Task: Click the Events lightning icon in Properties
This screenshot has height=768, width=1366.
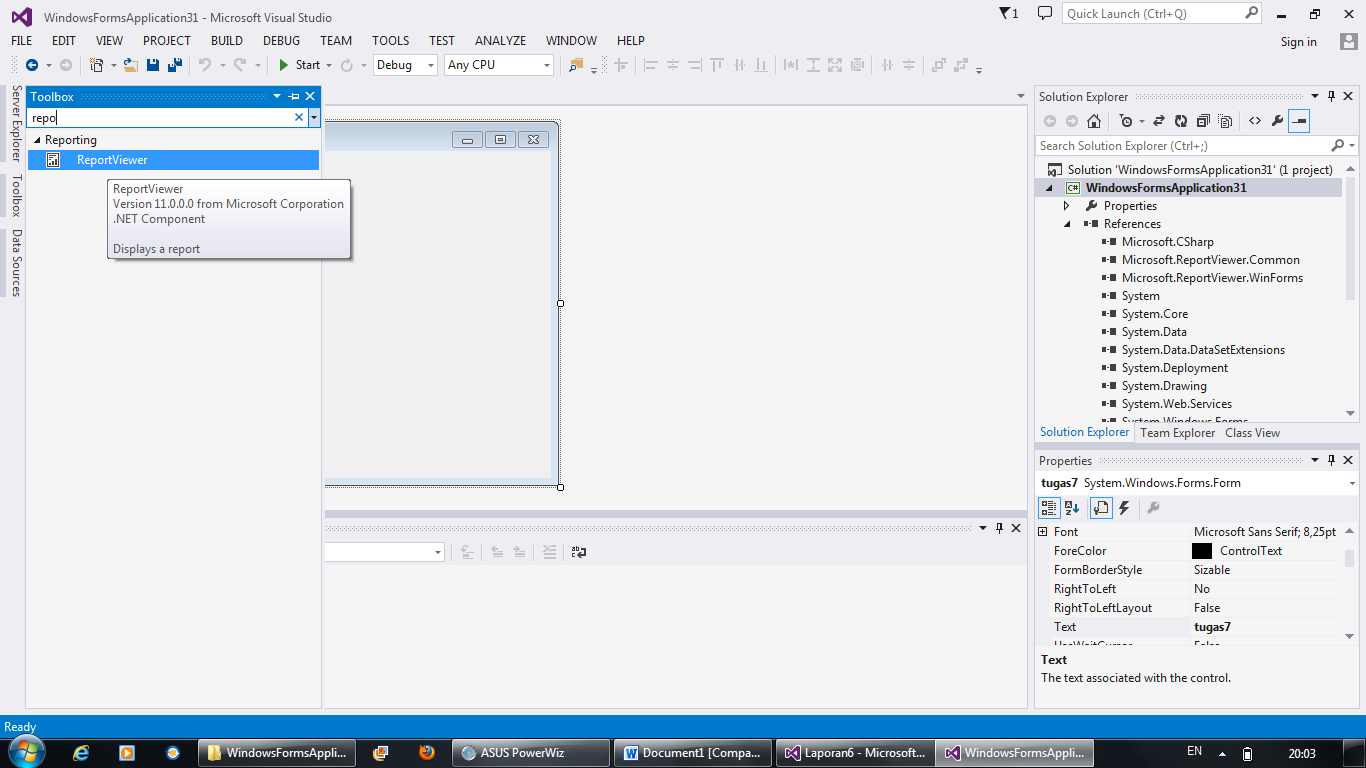Action: tap(1122, 508)
